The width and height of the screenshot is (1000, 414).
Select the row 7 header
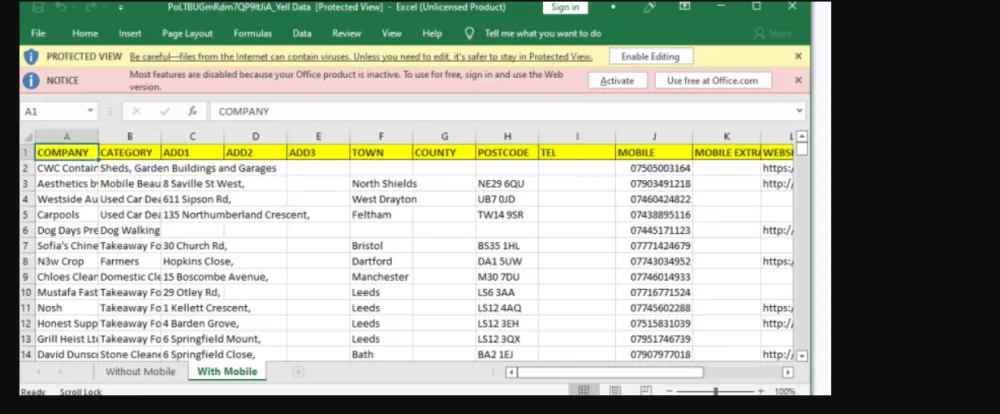coord(26,246)
